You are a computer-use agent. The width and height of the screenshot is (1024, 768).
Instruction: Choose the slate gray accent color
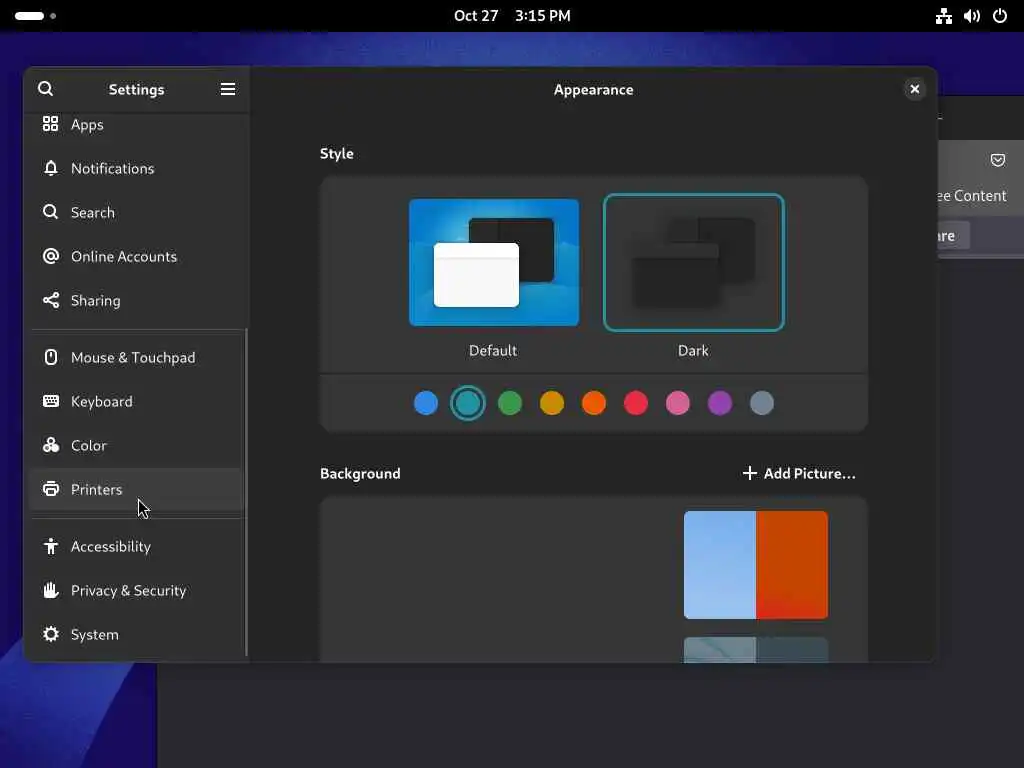[x=762, y=403]
